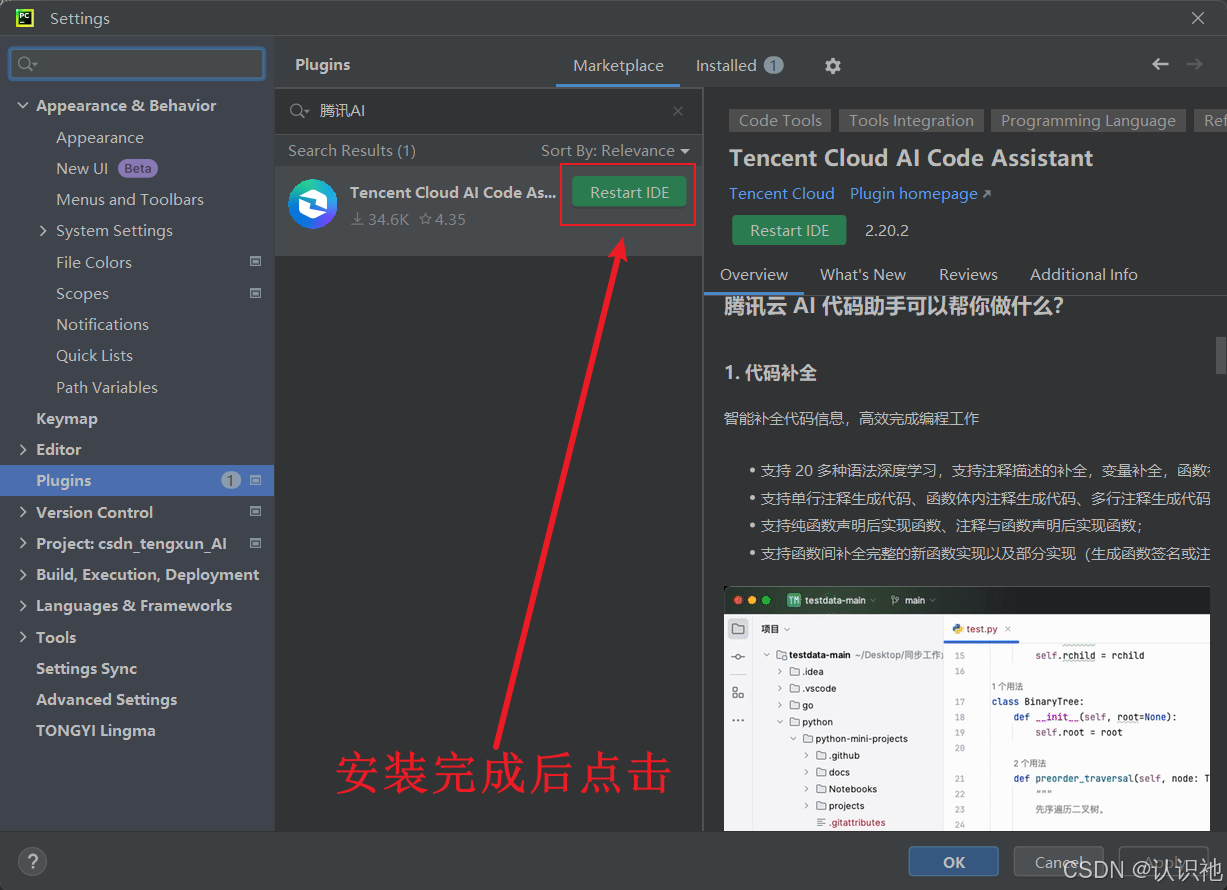This screenshot has width=1227, height=890.
Task: Click the back navigation arrow
Action: click(1160, 64)
